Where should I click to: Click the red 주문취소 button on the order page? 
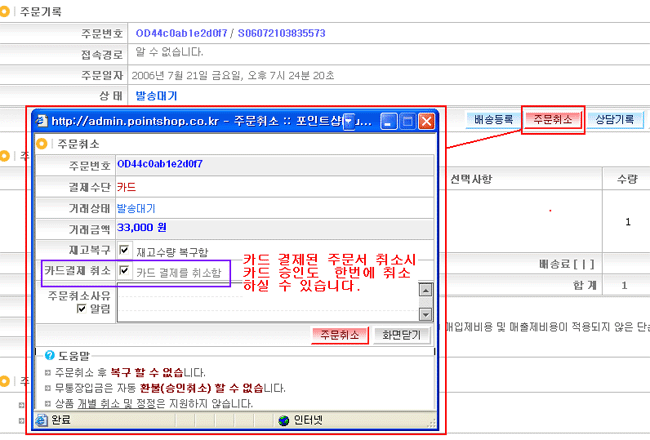(x=553, y=119)
